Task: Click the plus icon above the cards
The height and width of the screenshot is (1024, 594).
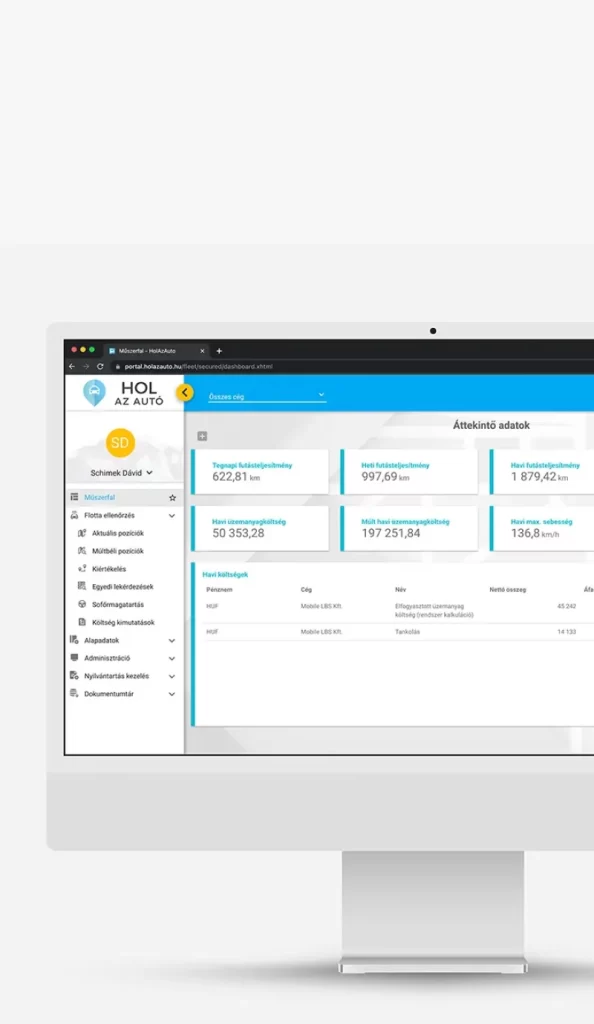Action: pyautogui.click(x=202, y=436)
